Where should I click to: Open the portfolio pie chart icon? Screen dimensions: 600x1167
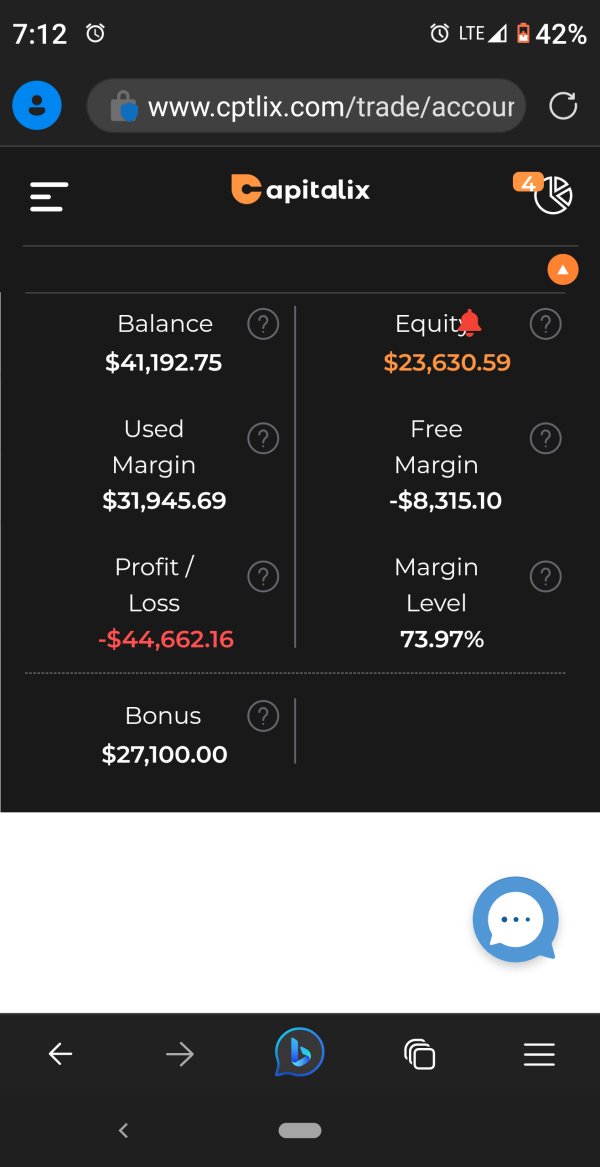(x=552, y=195)
